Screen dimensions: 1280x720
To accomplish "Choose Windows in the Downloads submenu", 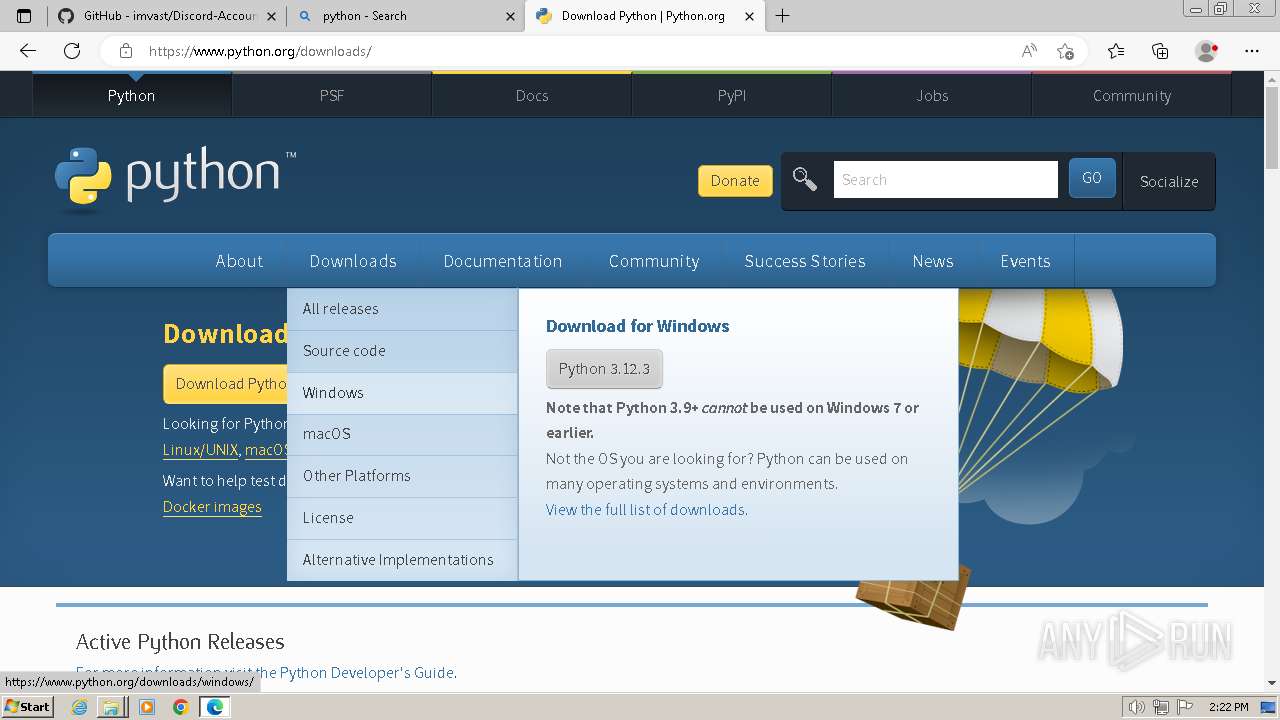I will [402, 393].
